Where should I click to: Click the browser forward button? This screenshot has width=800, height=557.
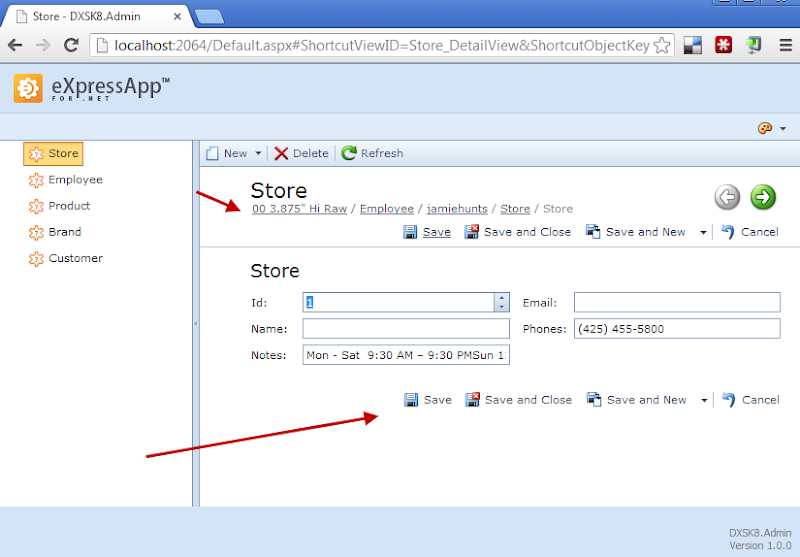coord(43,45)
